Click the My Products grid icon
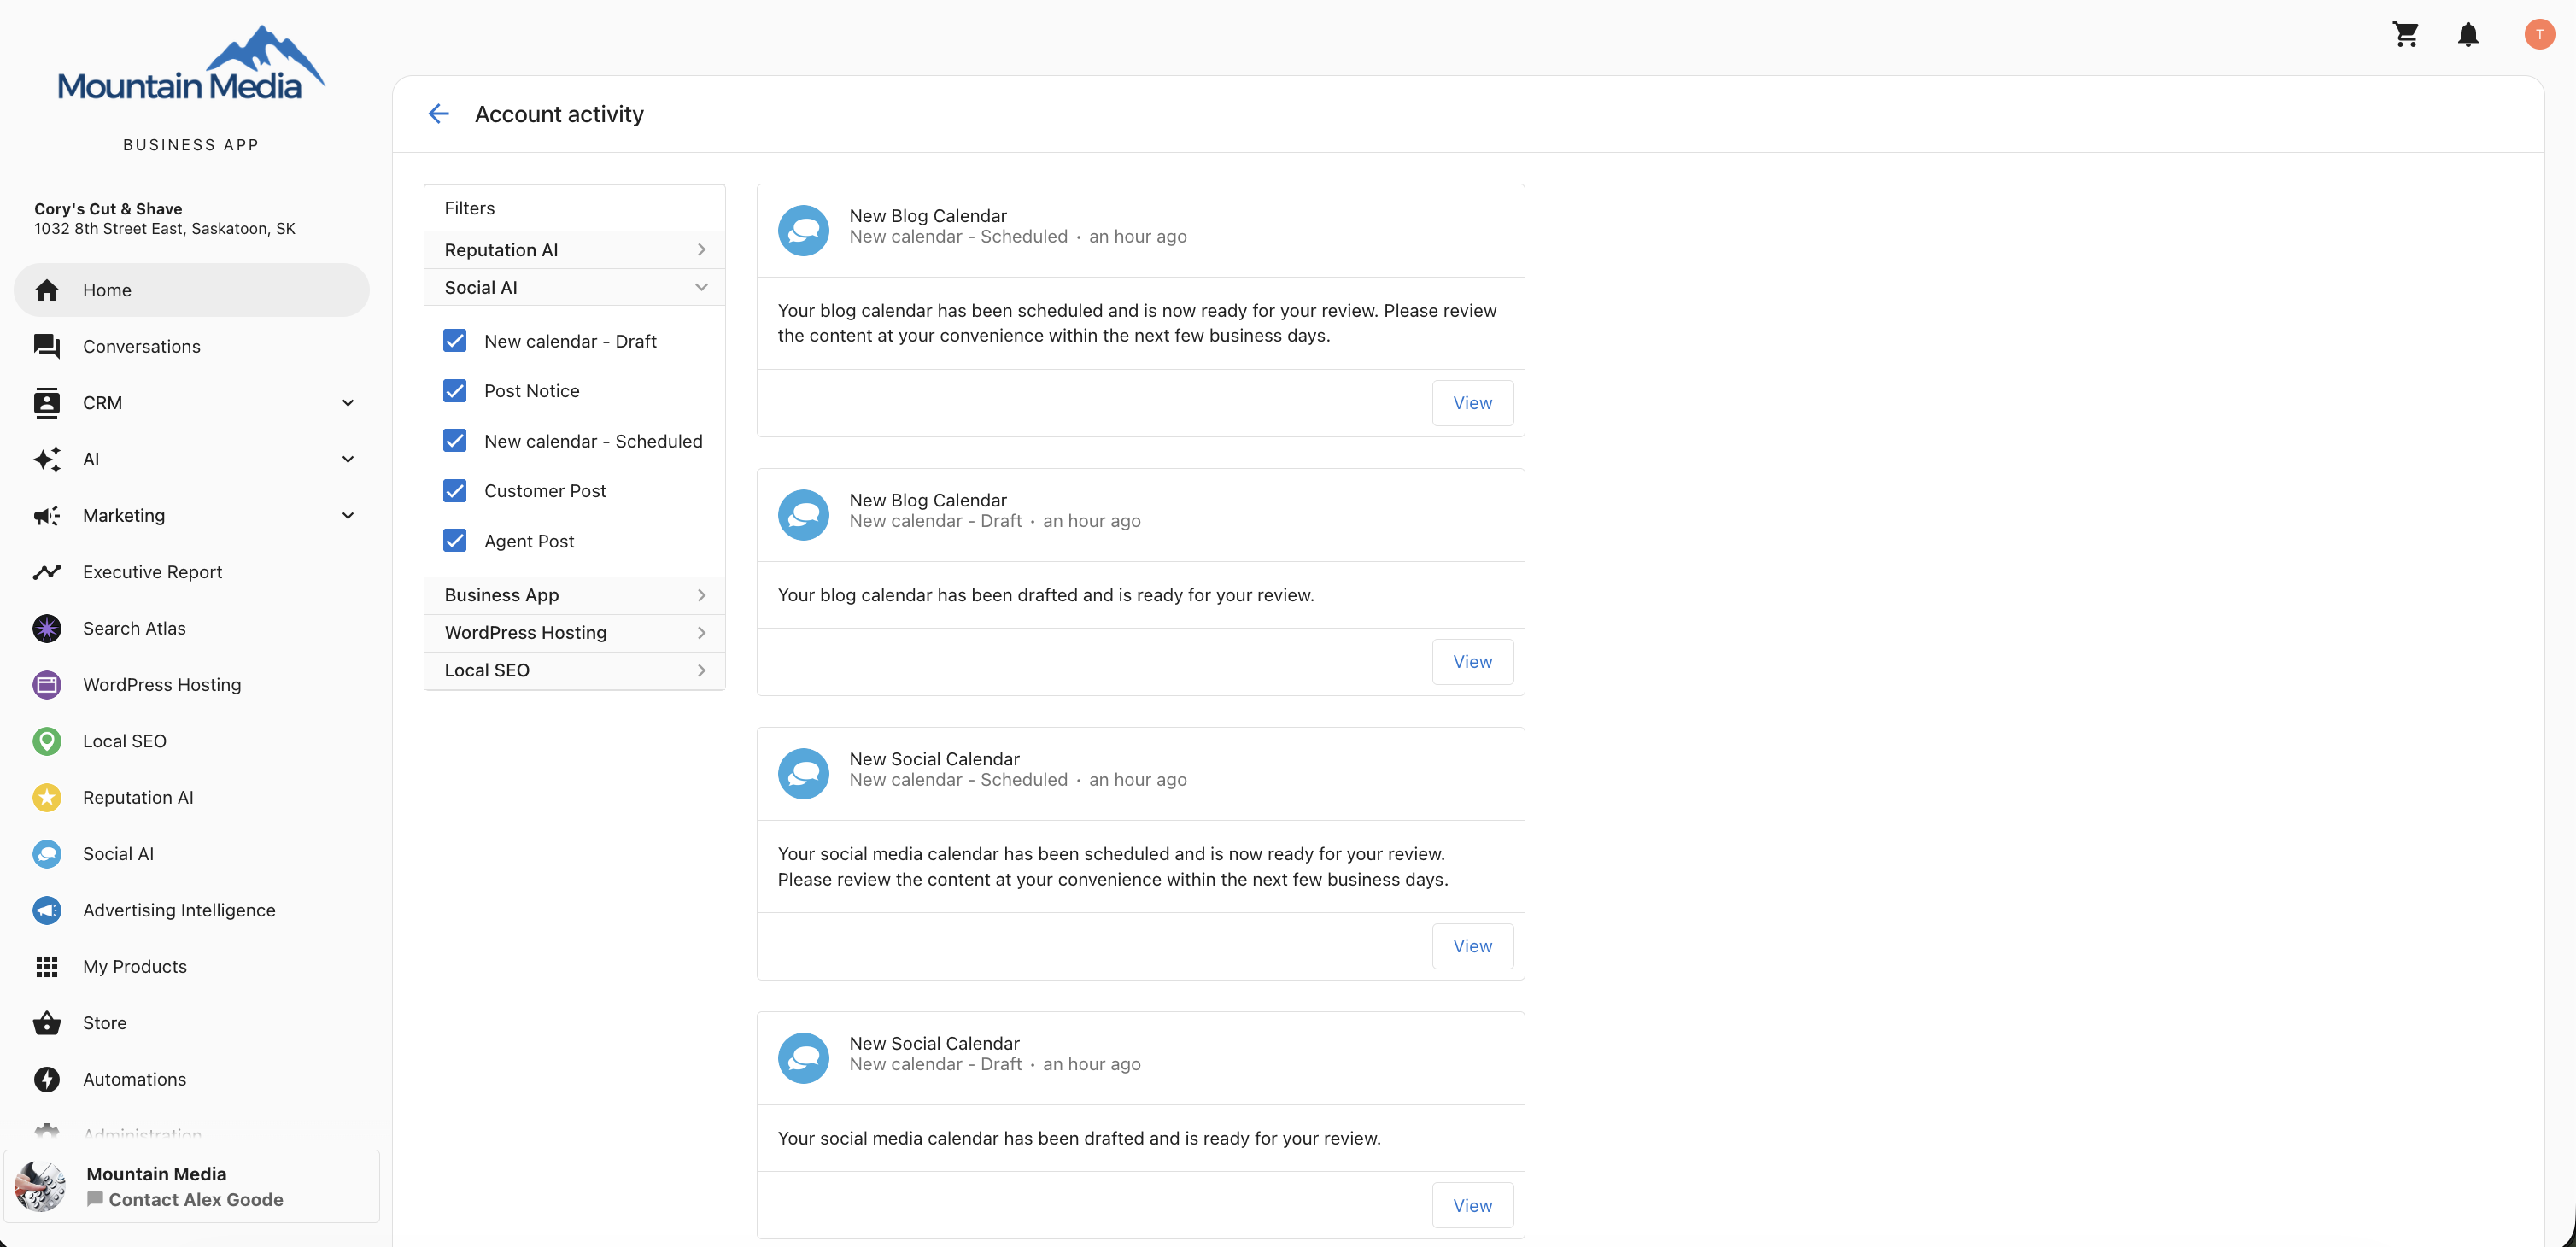This screenshot has height=1247, width=2576. click(x=47, y=966)
